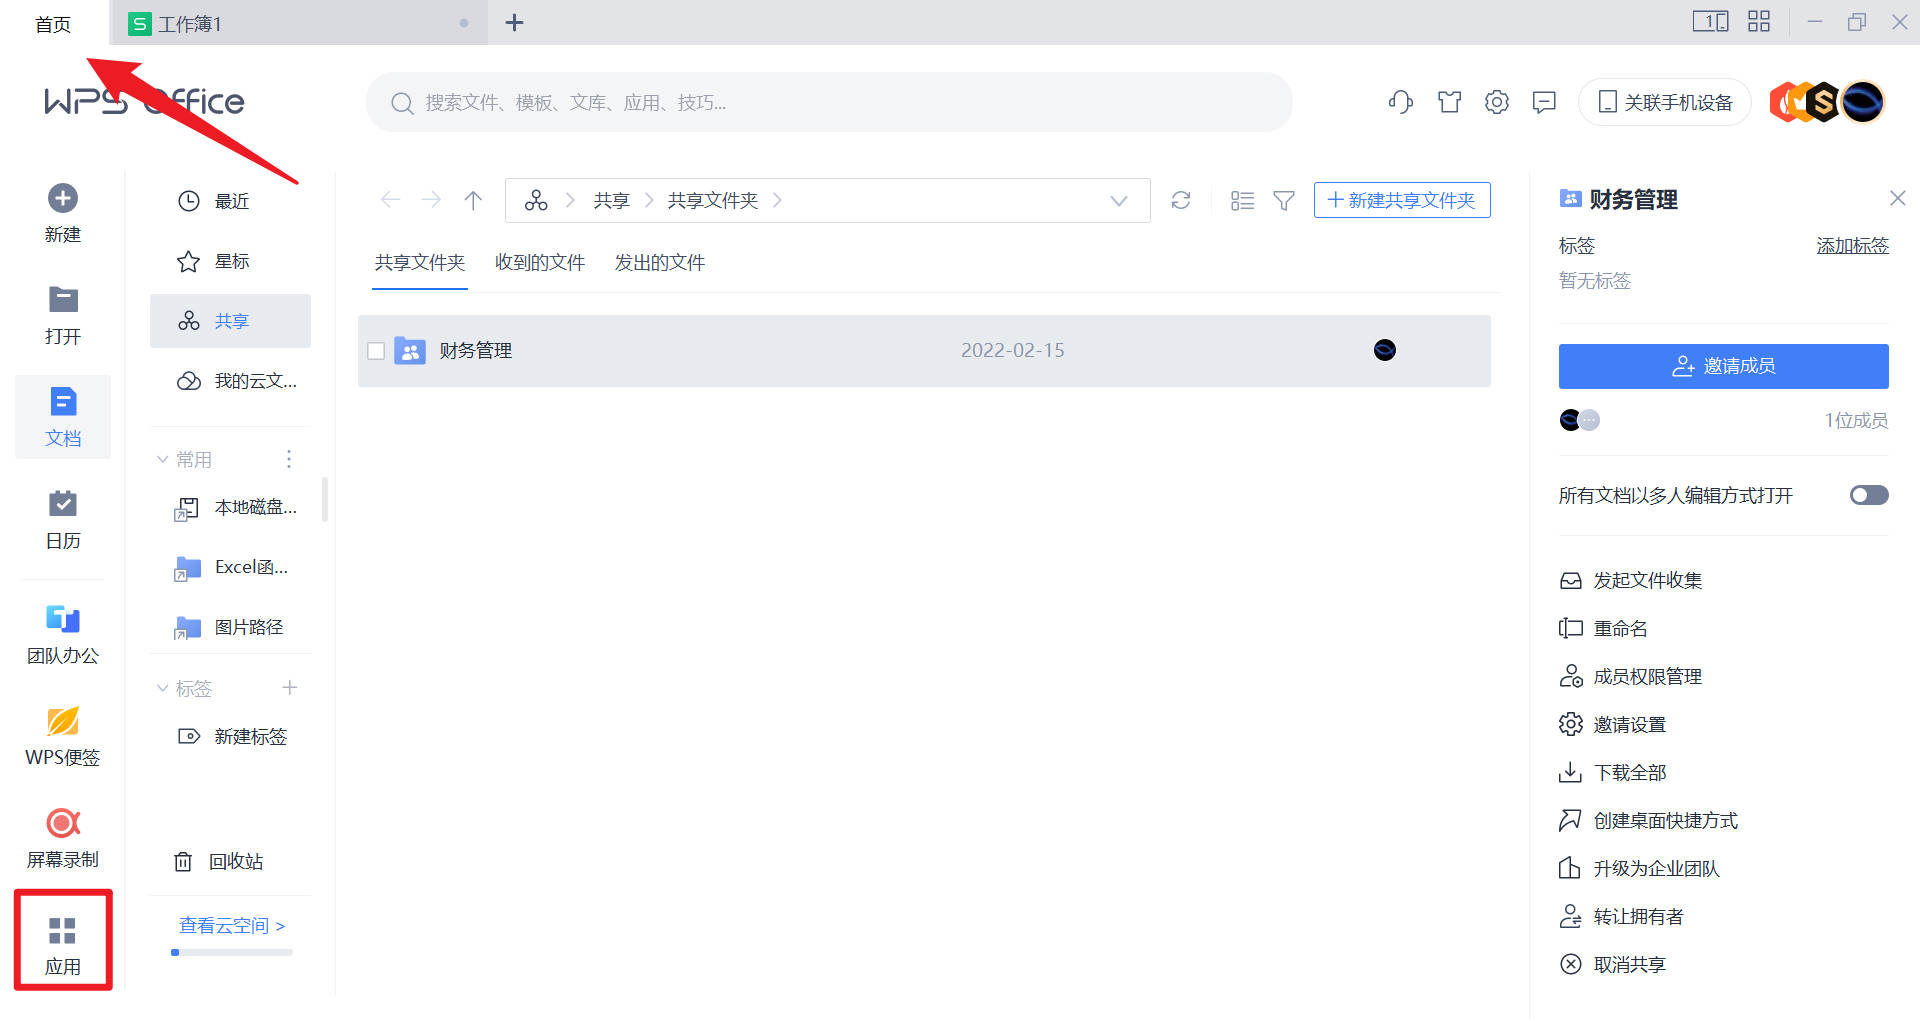Image resolution: width=1920 pixels, height=1020 pixels.
Task: Collapse the 标签 section
Action: (163, 688)
